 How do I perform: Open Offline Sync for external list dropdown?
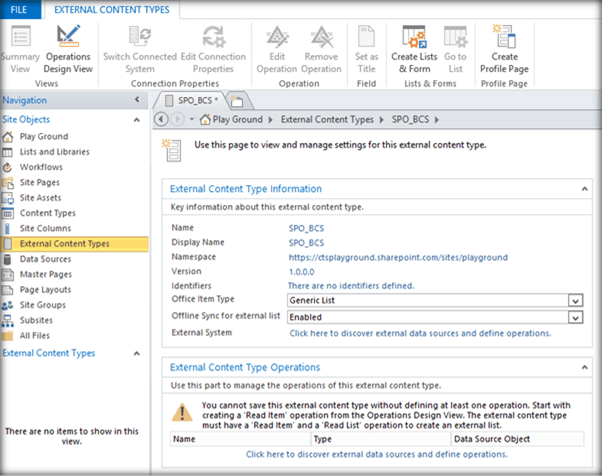(574, 317)
